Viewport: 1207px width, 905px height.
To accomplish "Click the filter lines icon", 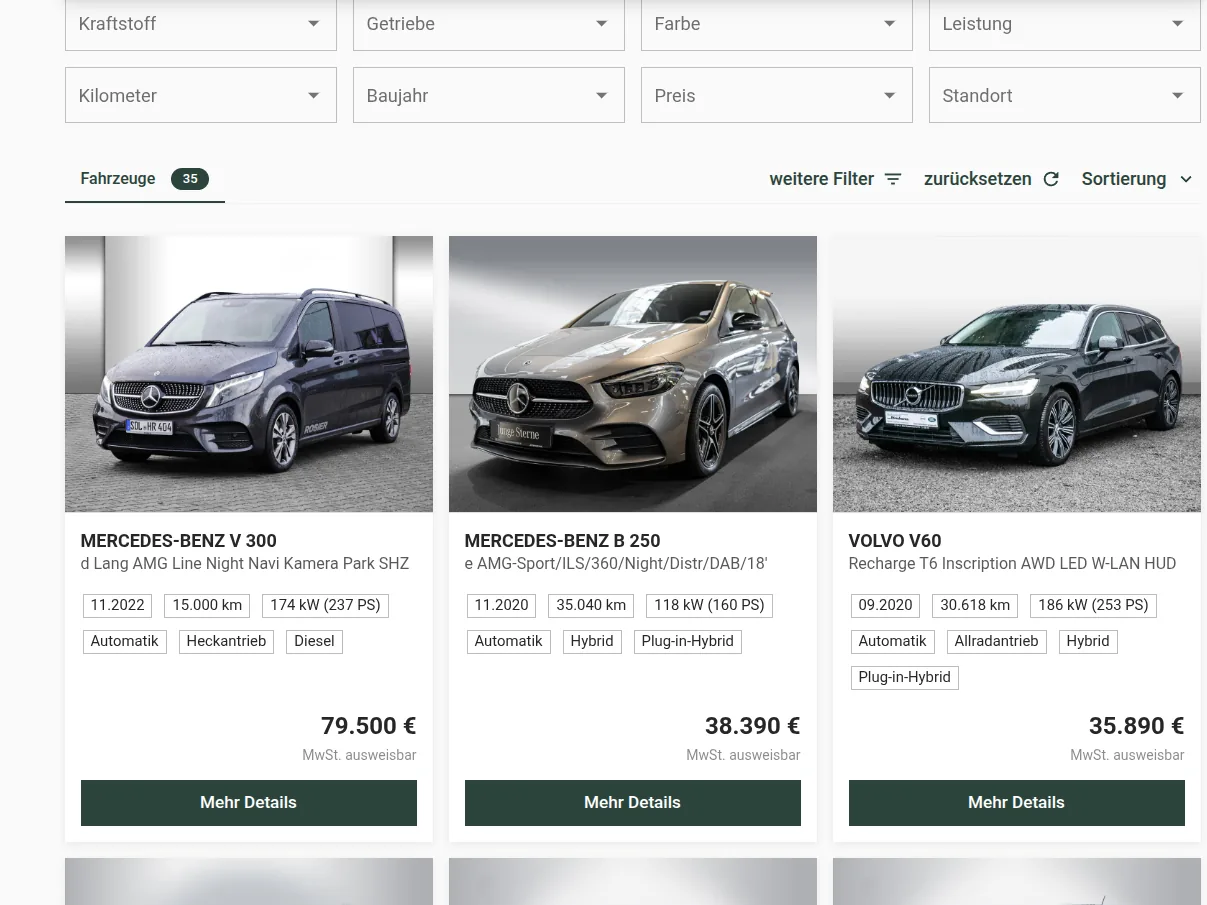I will [x=893, y=179].
